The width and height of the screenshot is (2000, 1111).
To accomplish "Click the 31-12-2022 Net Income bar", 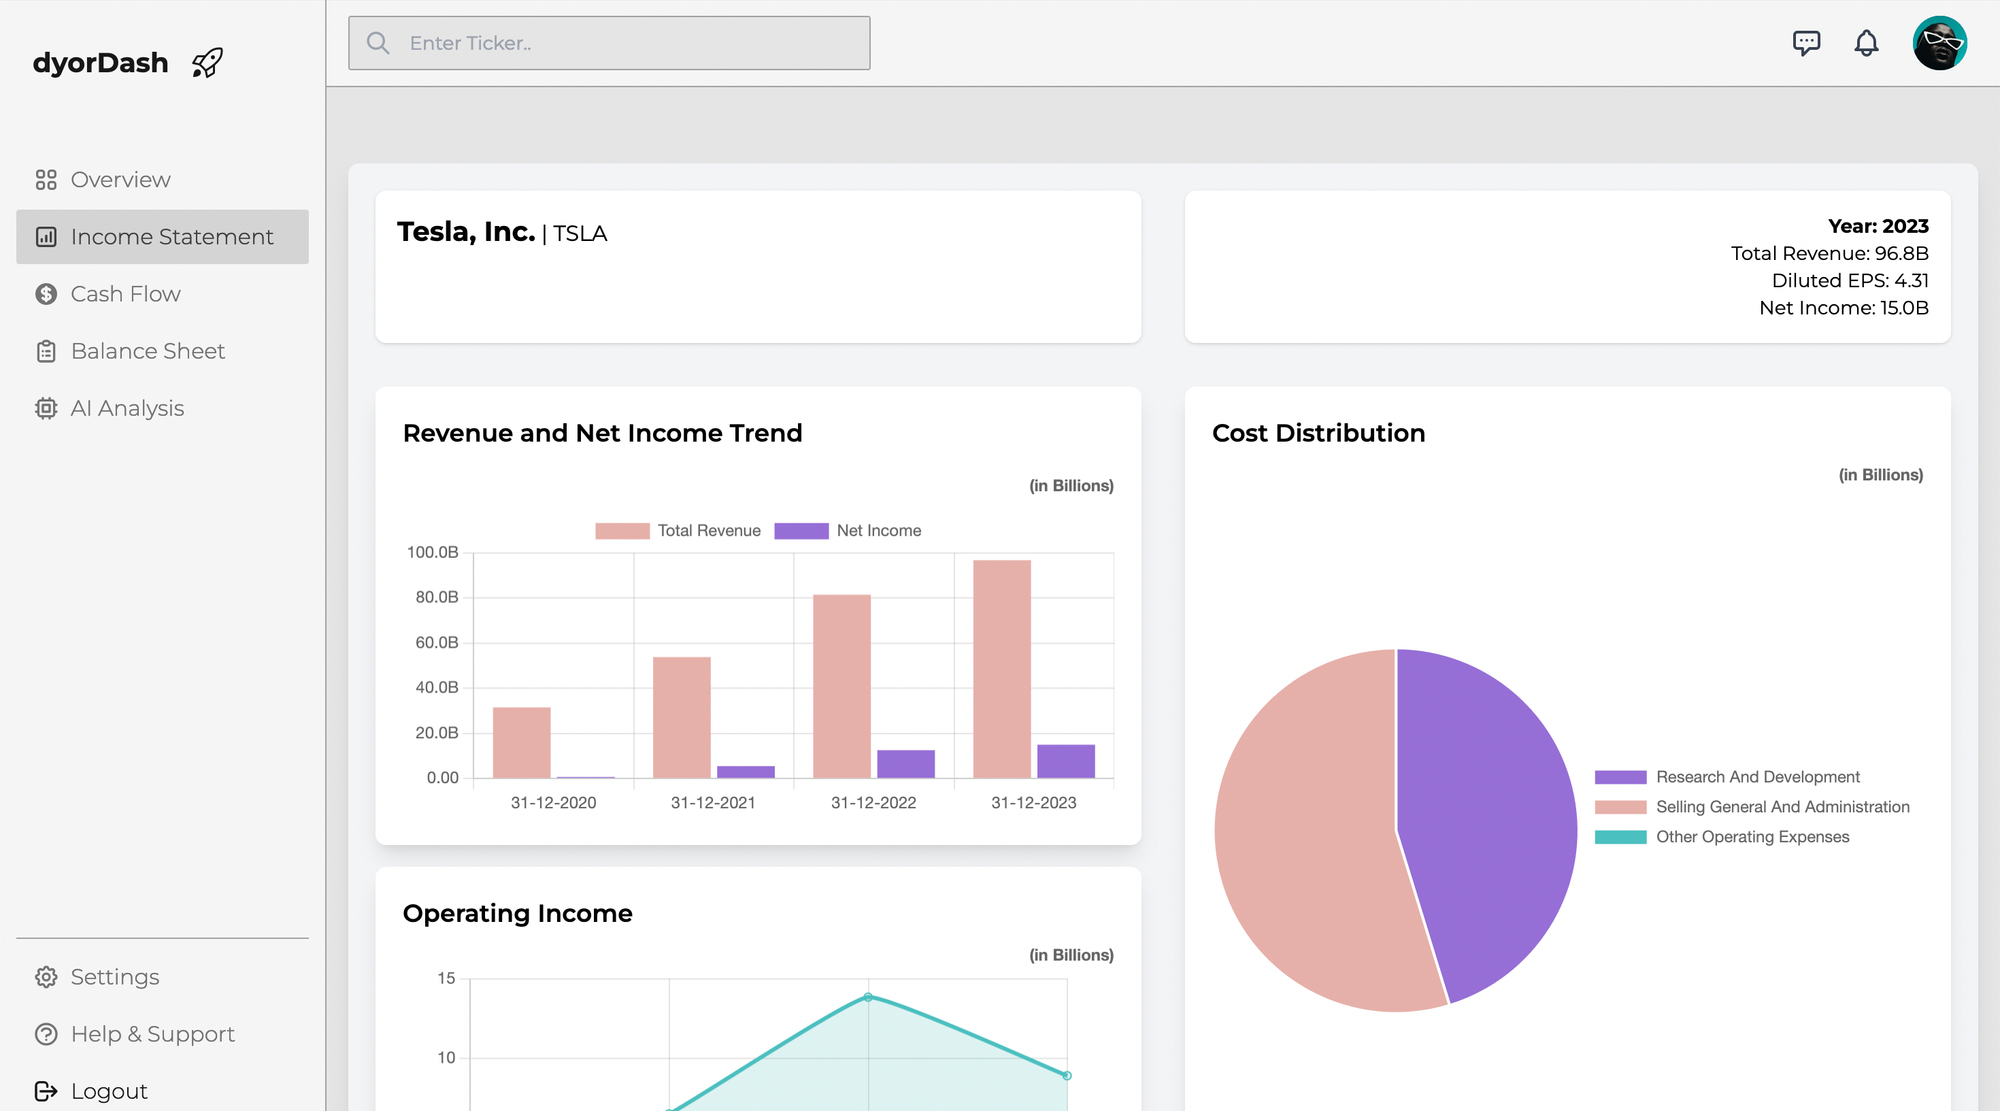I will 906,764.
